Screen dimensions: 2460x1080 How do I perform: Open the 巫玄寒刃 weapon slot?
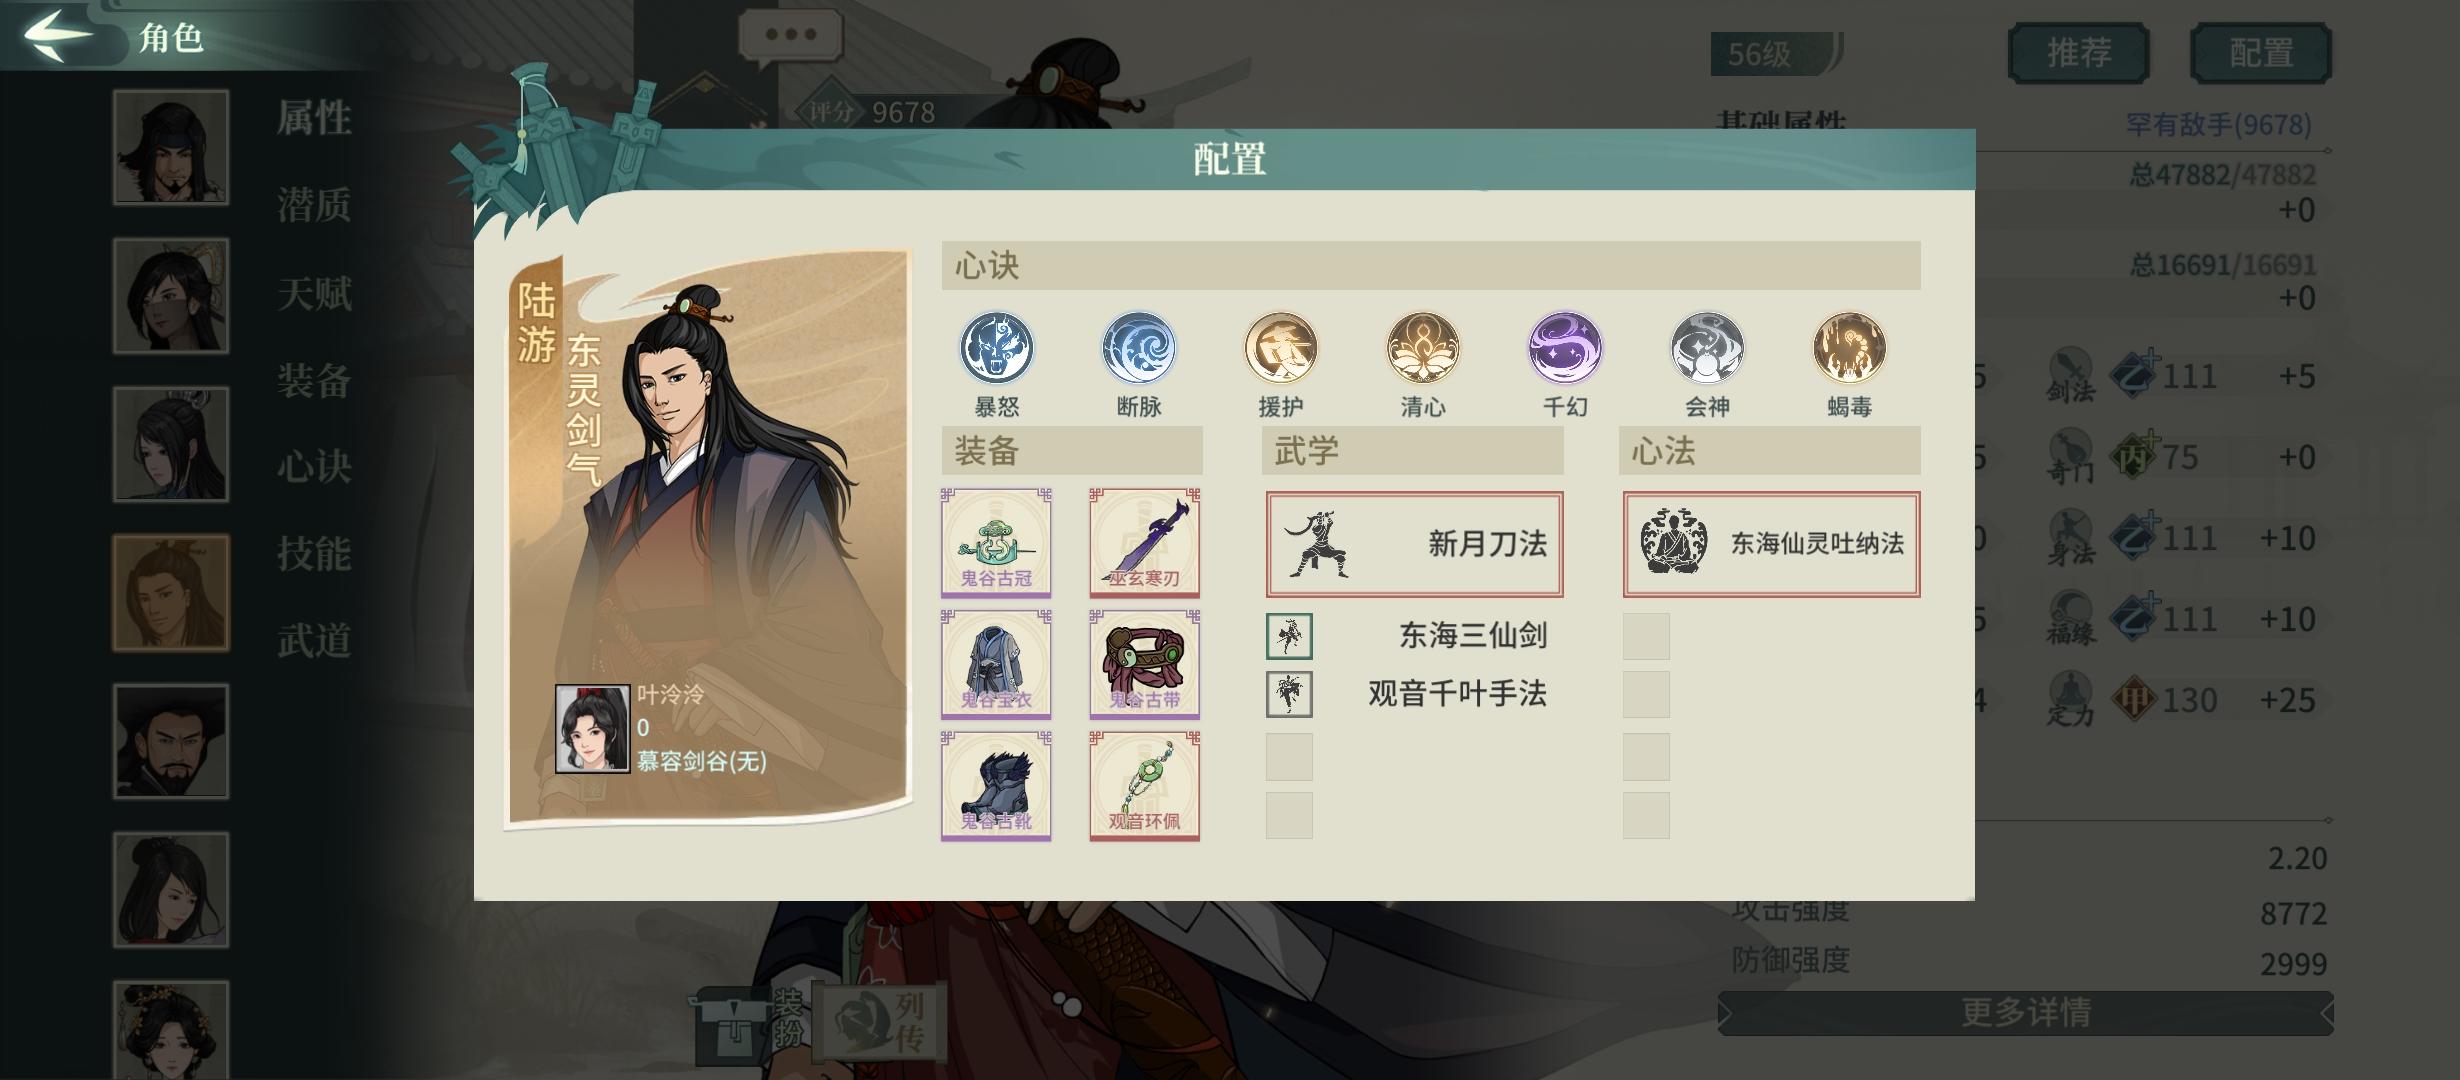click(1145, 543)
